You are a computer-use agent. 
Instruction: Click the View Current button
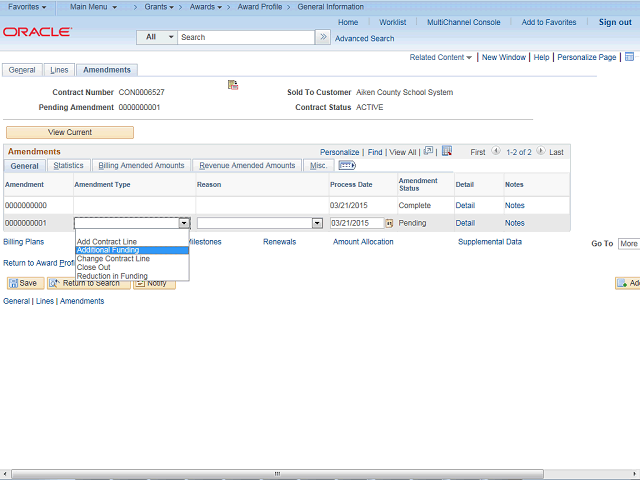tap(70, 132)
